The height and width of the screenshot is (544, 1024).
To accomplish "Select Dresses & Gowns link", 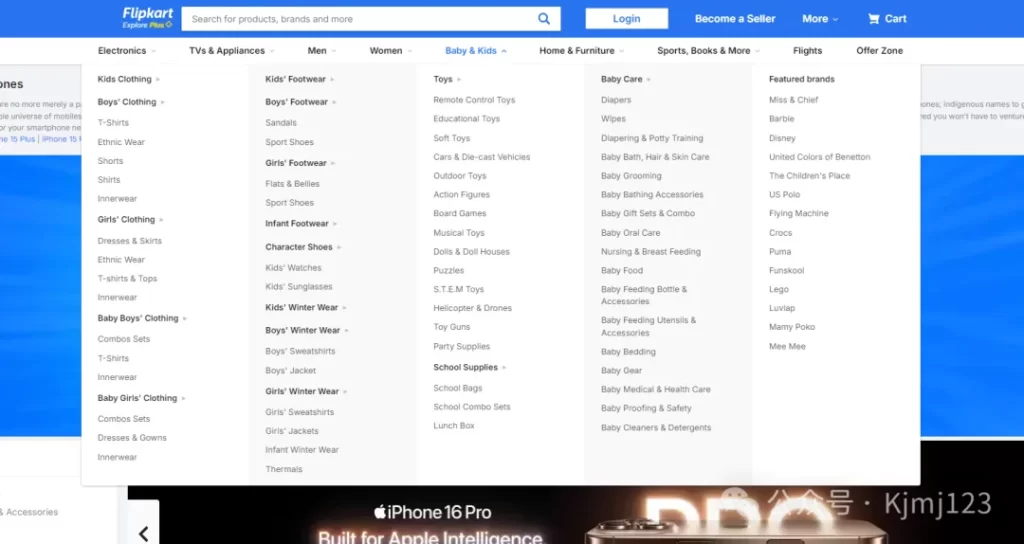I will pyautogui.click(x=132, y=438).
